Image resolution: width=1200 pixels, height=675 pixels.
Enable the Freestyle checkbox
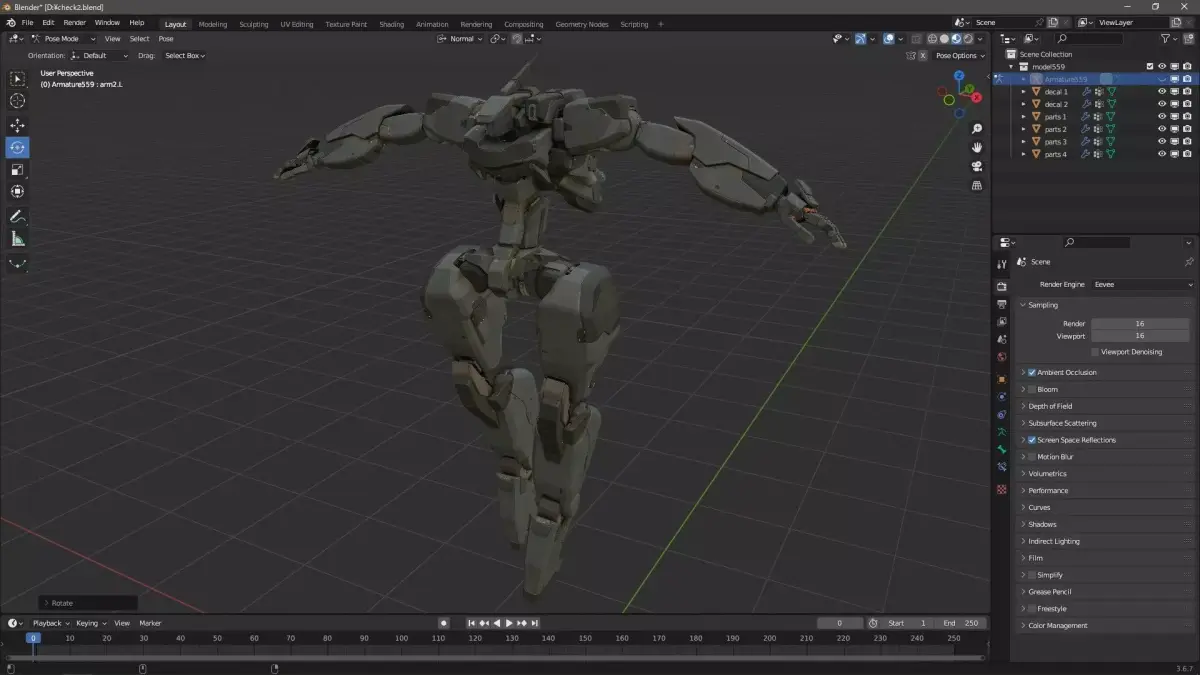click(x=1032, y=609)
